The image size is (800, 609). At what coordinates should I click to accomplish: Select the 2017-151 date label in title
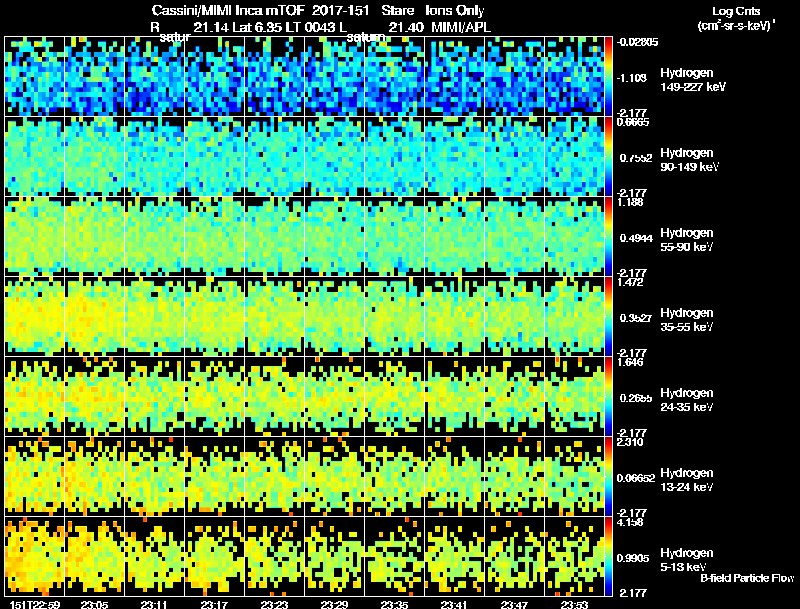pos(340,10)
